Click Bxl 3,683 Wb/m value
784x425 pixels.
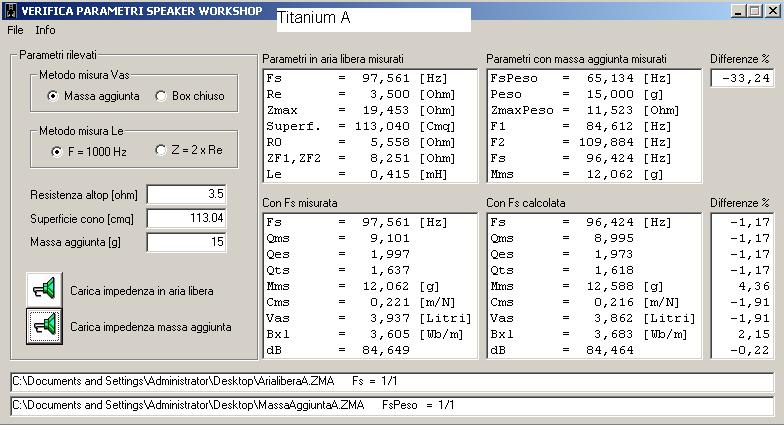588,334
